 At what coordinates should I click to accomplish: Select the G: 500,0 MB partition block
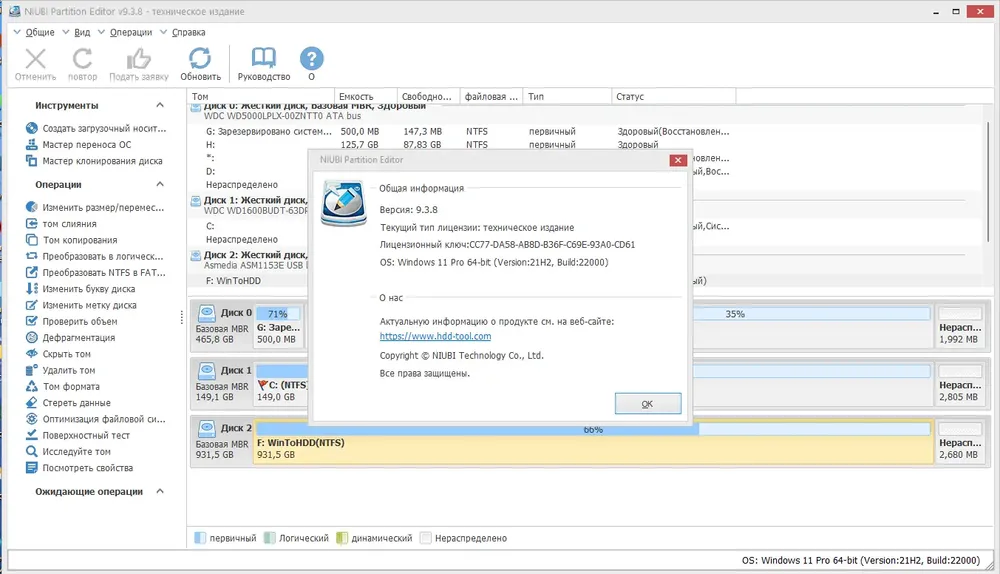point(279,327)
